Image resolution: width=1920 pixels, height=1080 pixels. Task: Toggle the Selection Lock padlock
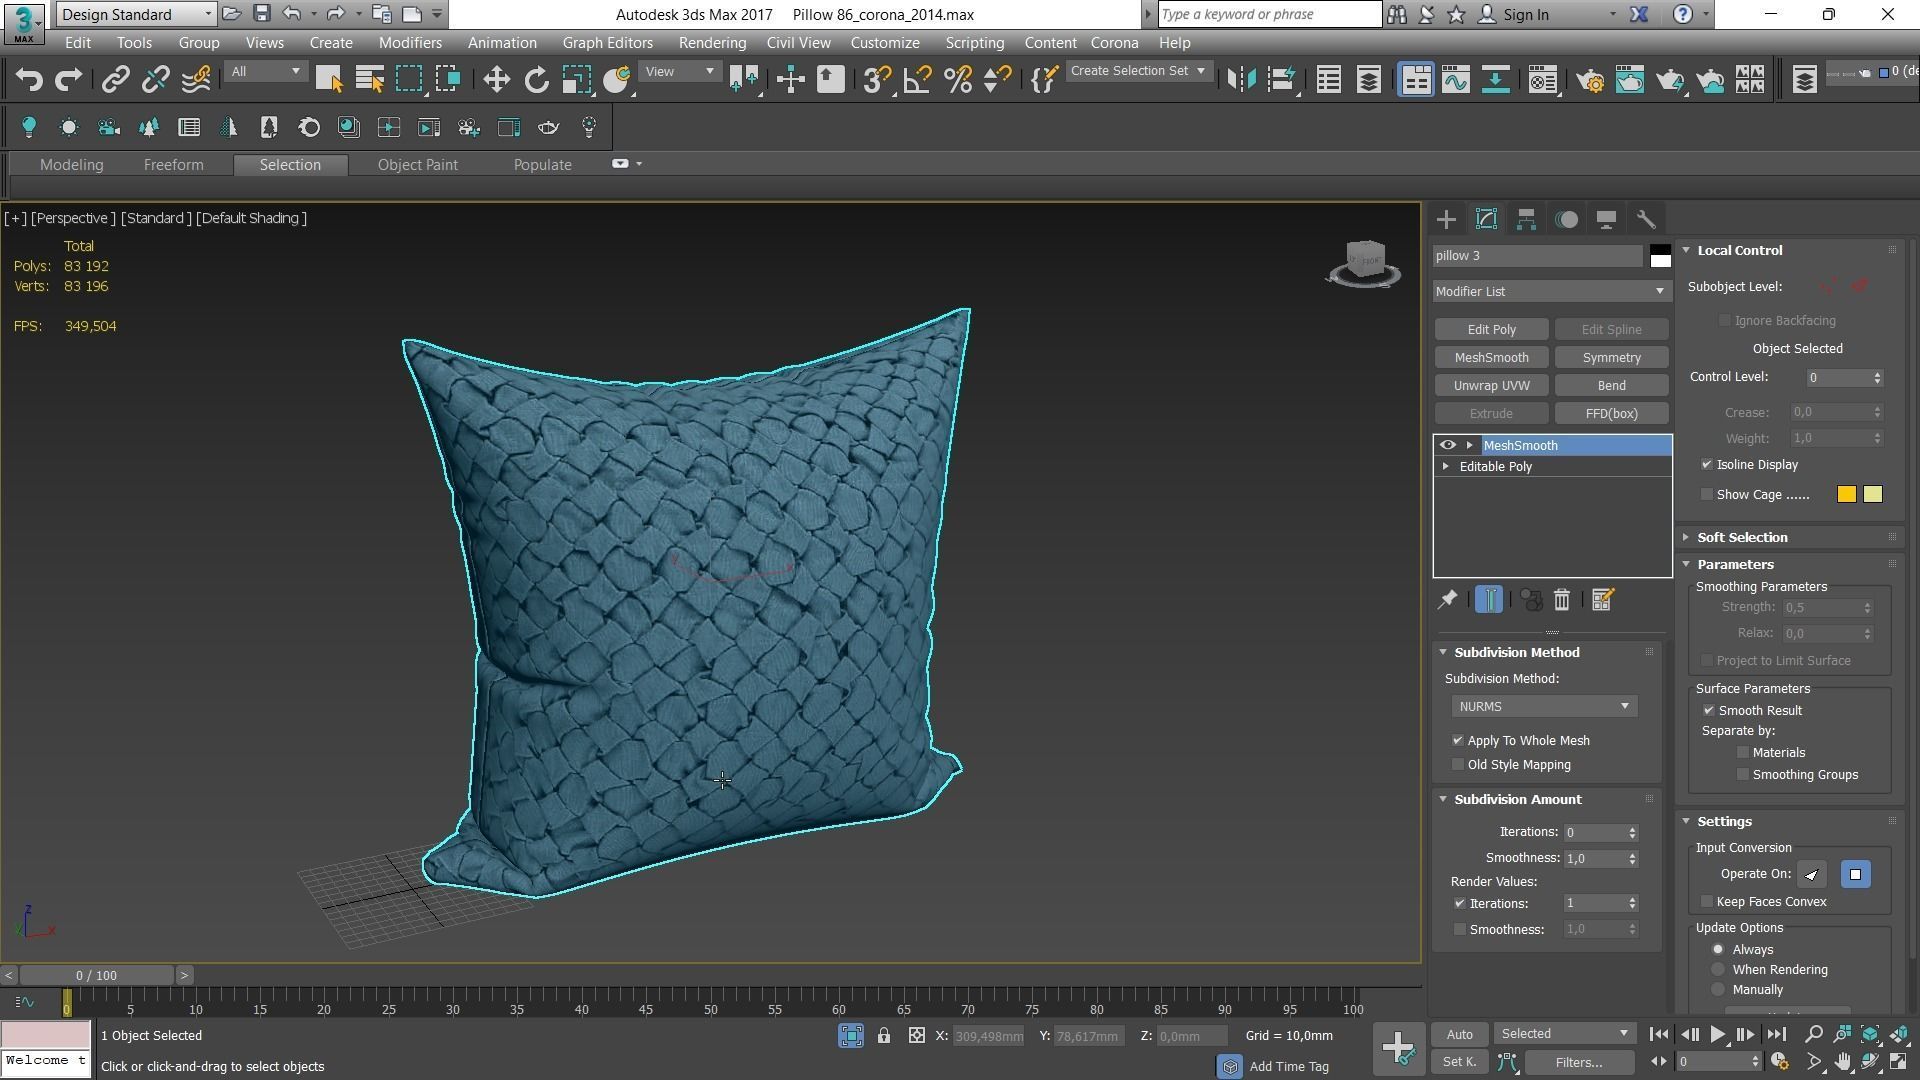[884, 1036]
